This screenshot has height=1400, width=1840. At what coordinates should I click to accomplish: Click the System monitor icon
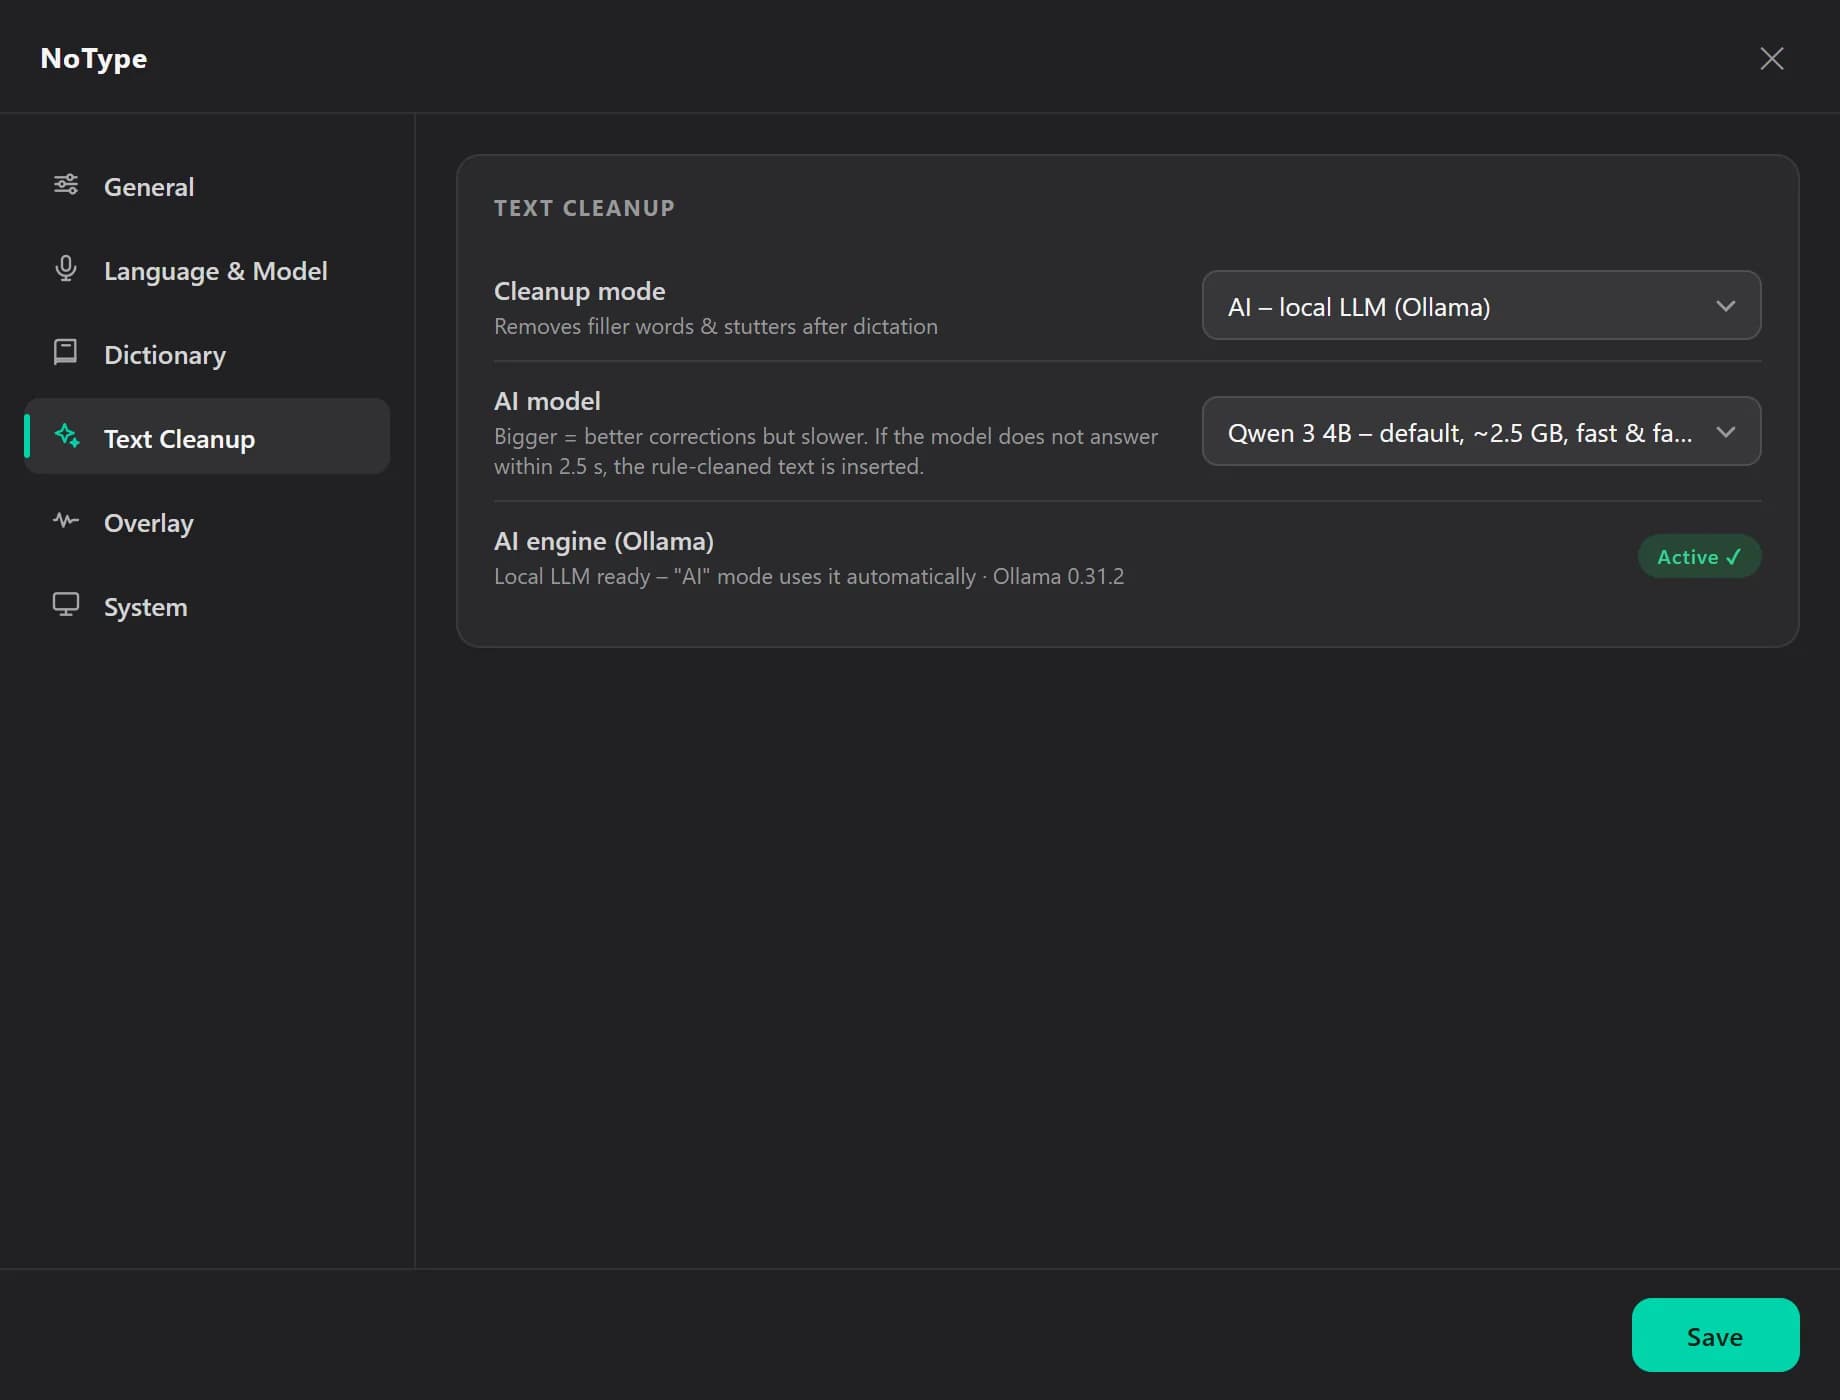66,605
